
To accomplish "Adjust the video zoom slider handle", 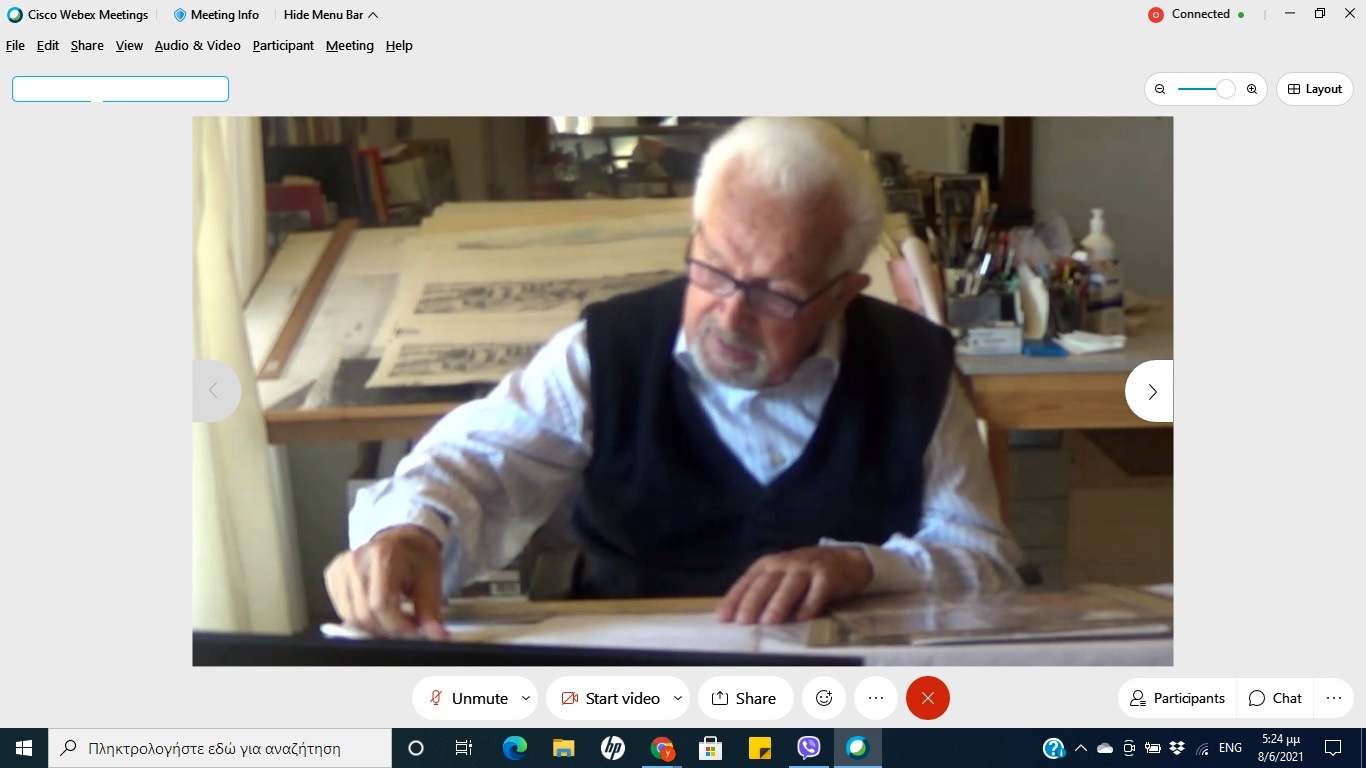I will 1225,89.
